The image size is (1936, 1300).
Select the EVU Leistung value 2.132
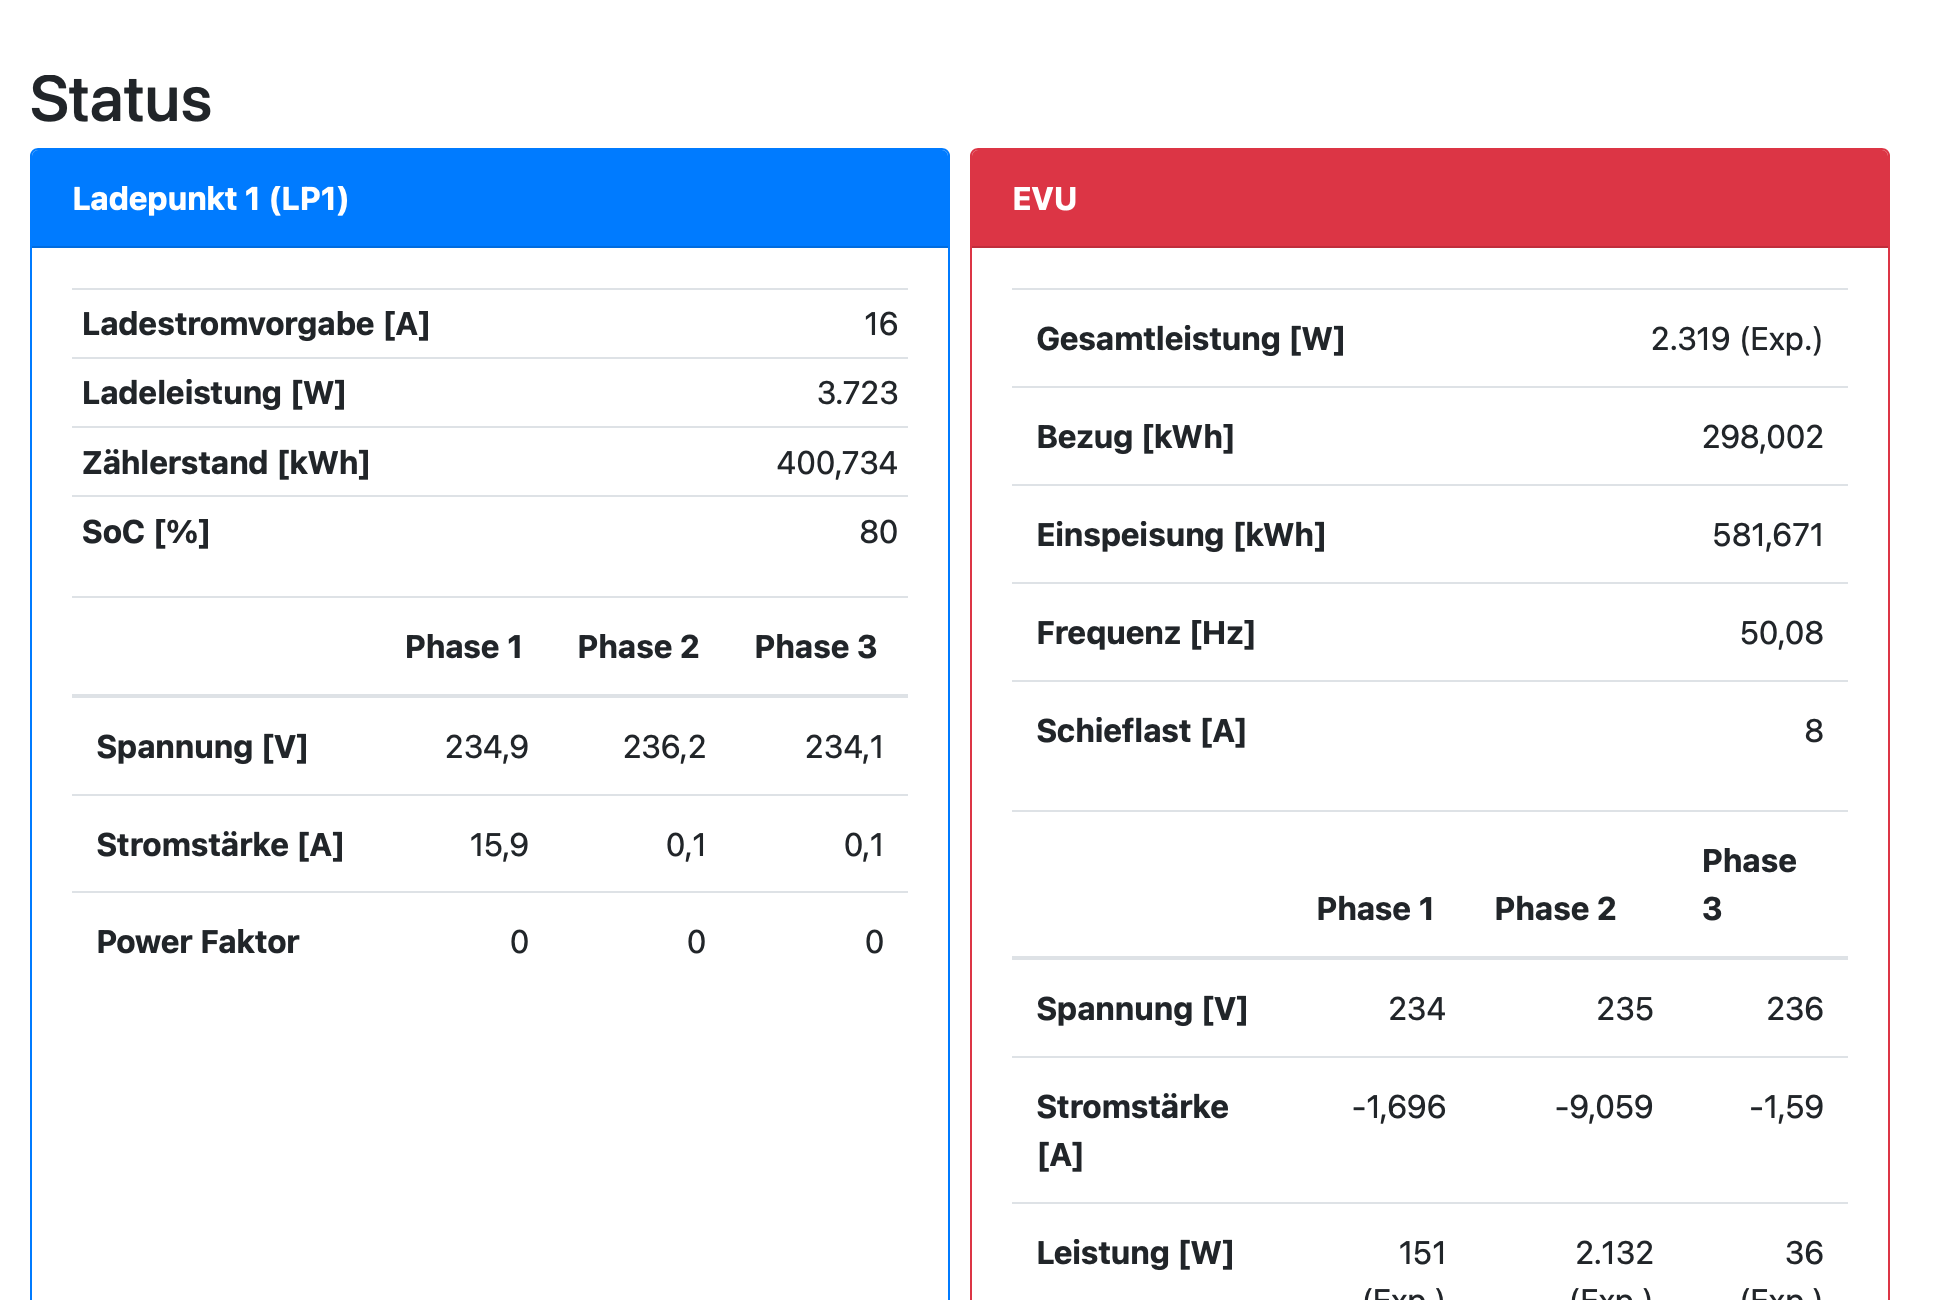(1613, 1253)
